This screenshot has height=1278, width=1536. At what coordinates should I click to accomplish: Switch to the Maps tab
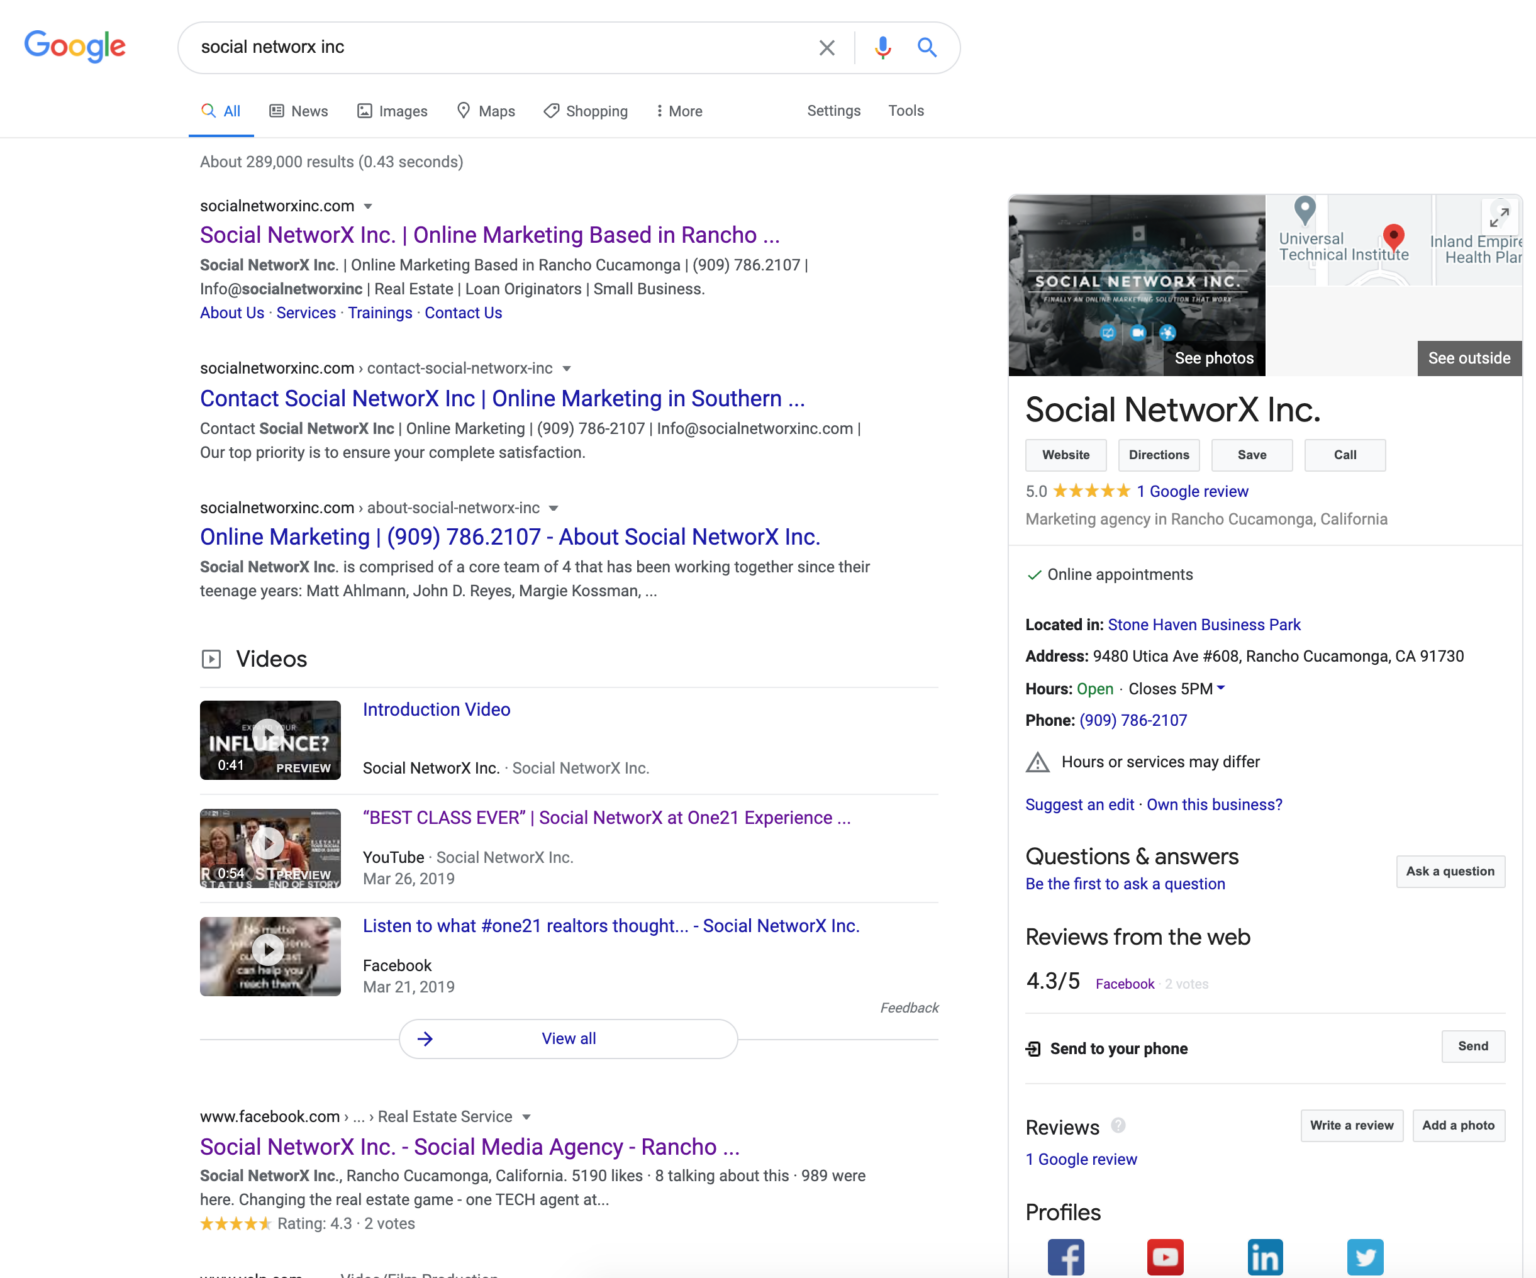click(486, 111)
